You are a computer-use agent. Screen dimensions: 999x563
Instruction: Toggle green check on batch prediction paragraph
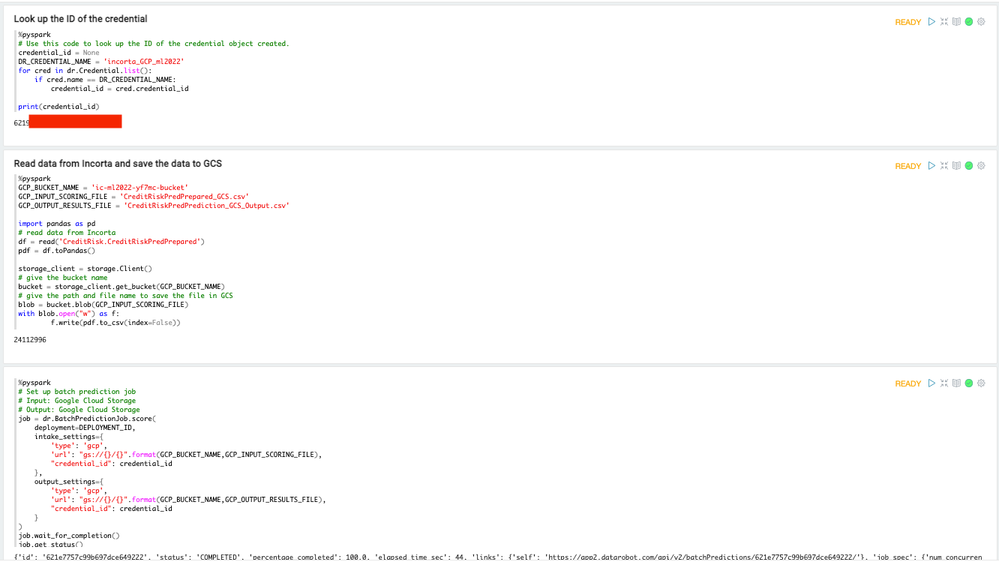pyautogui.click(x=969, y=383)
